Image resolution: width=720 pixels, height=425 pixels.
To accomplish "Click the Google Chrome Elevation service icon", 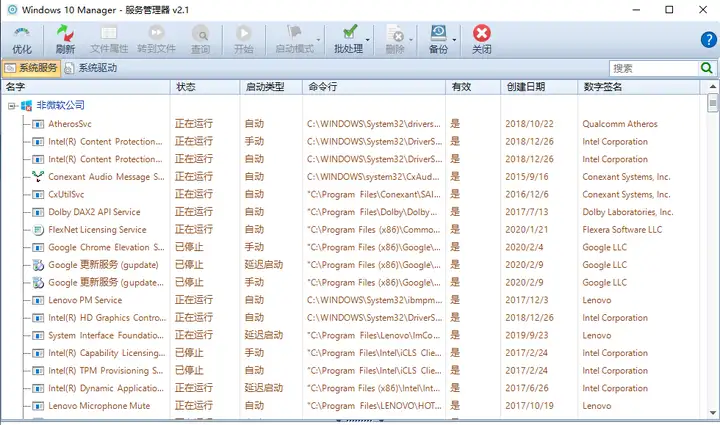I will [x=38, y=247].
